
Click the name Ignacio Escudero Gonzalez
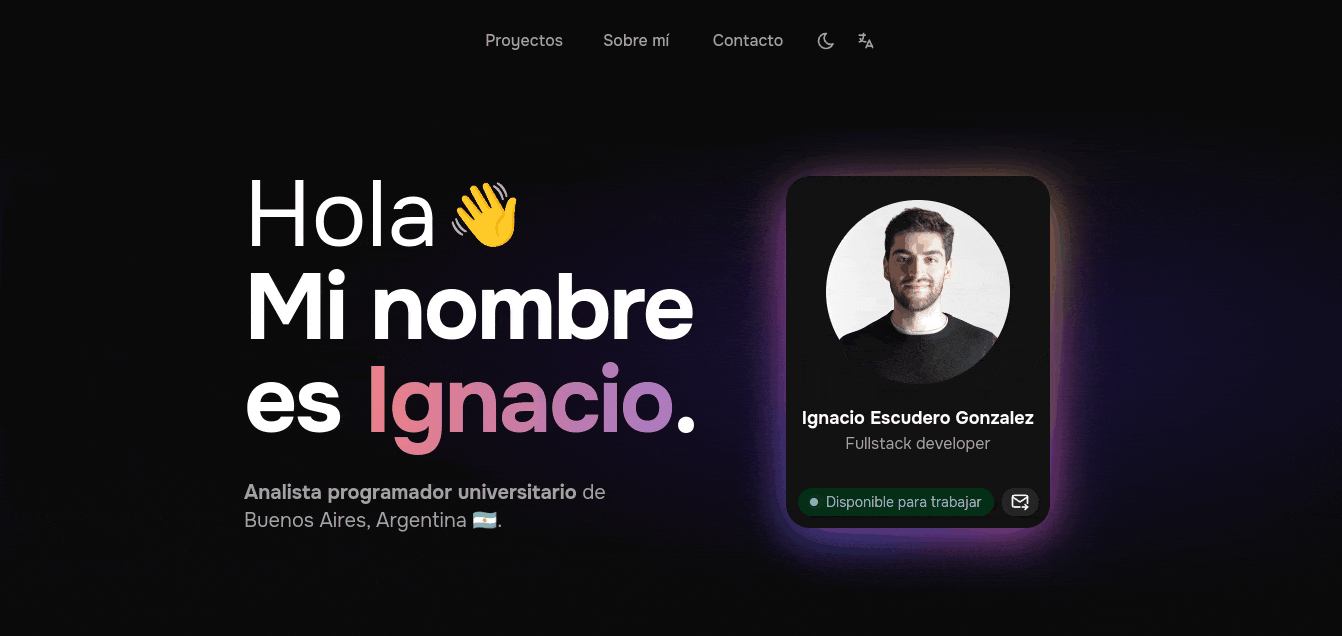click(918, 418)
